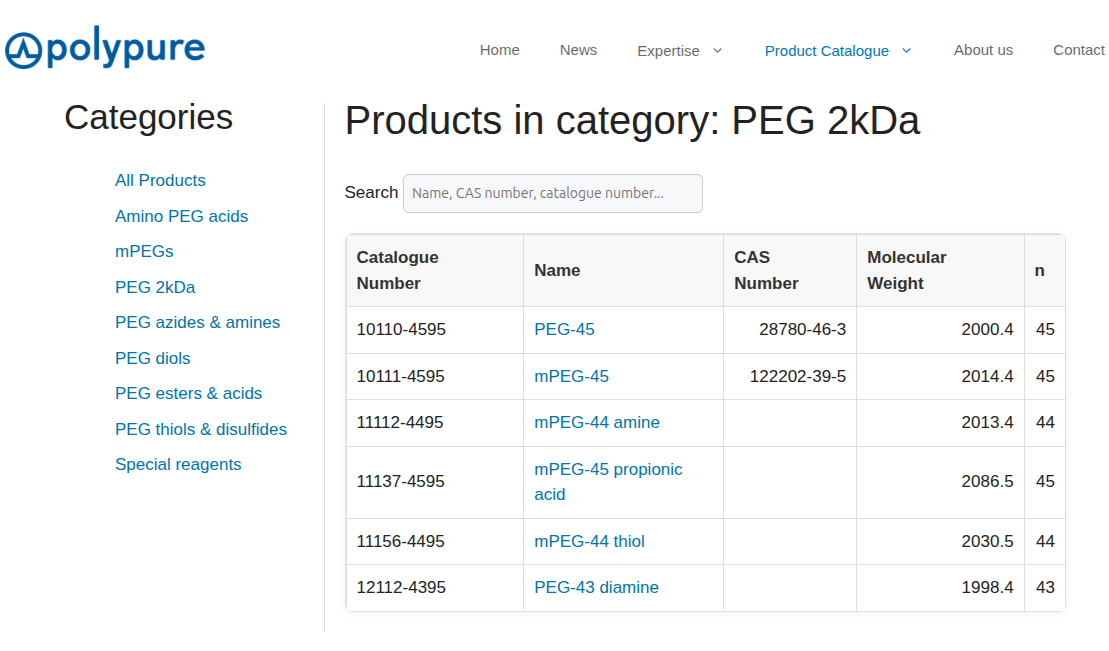The image size is (1109, 651).
Task: Open the News section
Action: pos(578,50)
